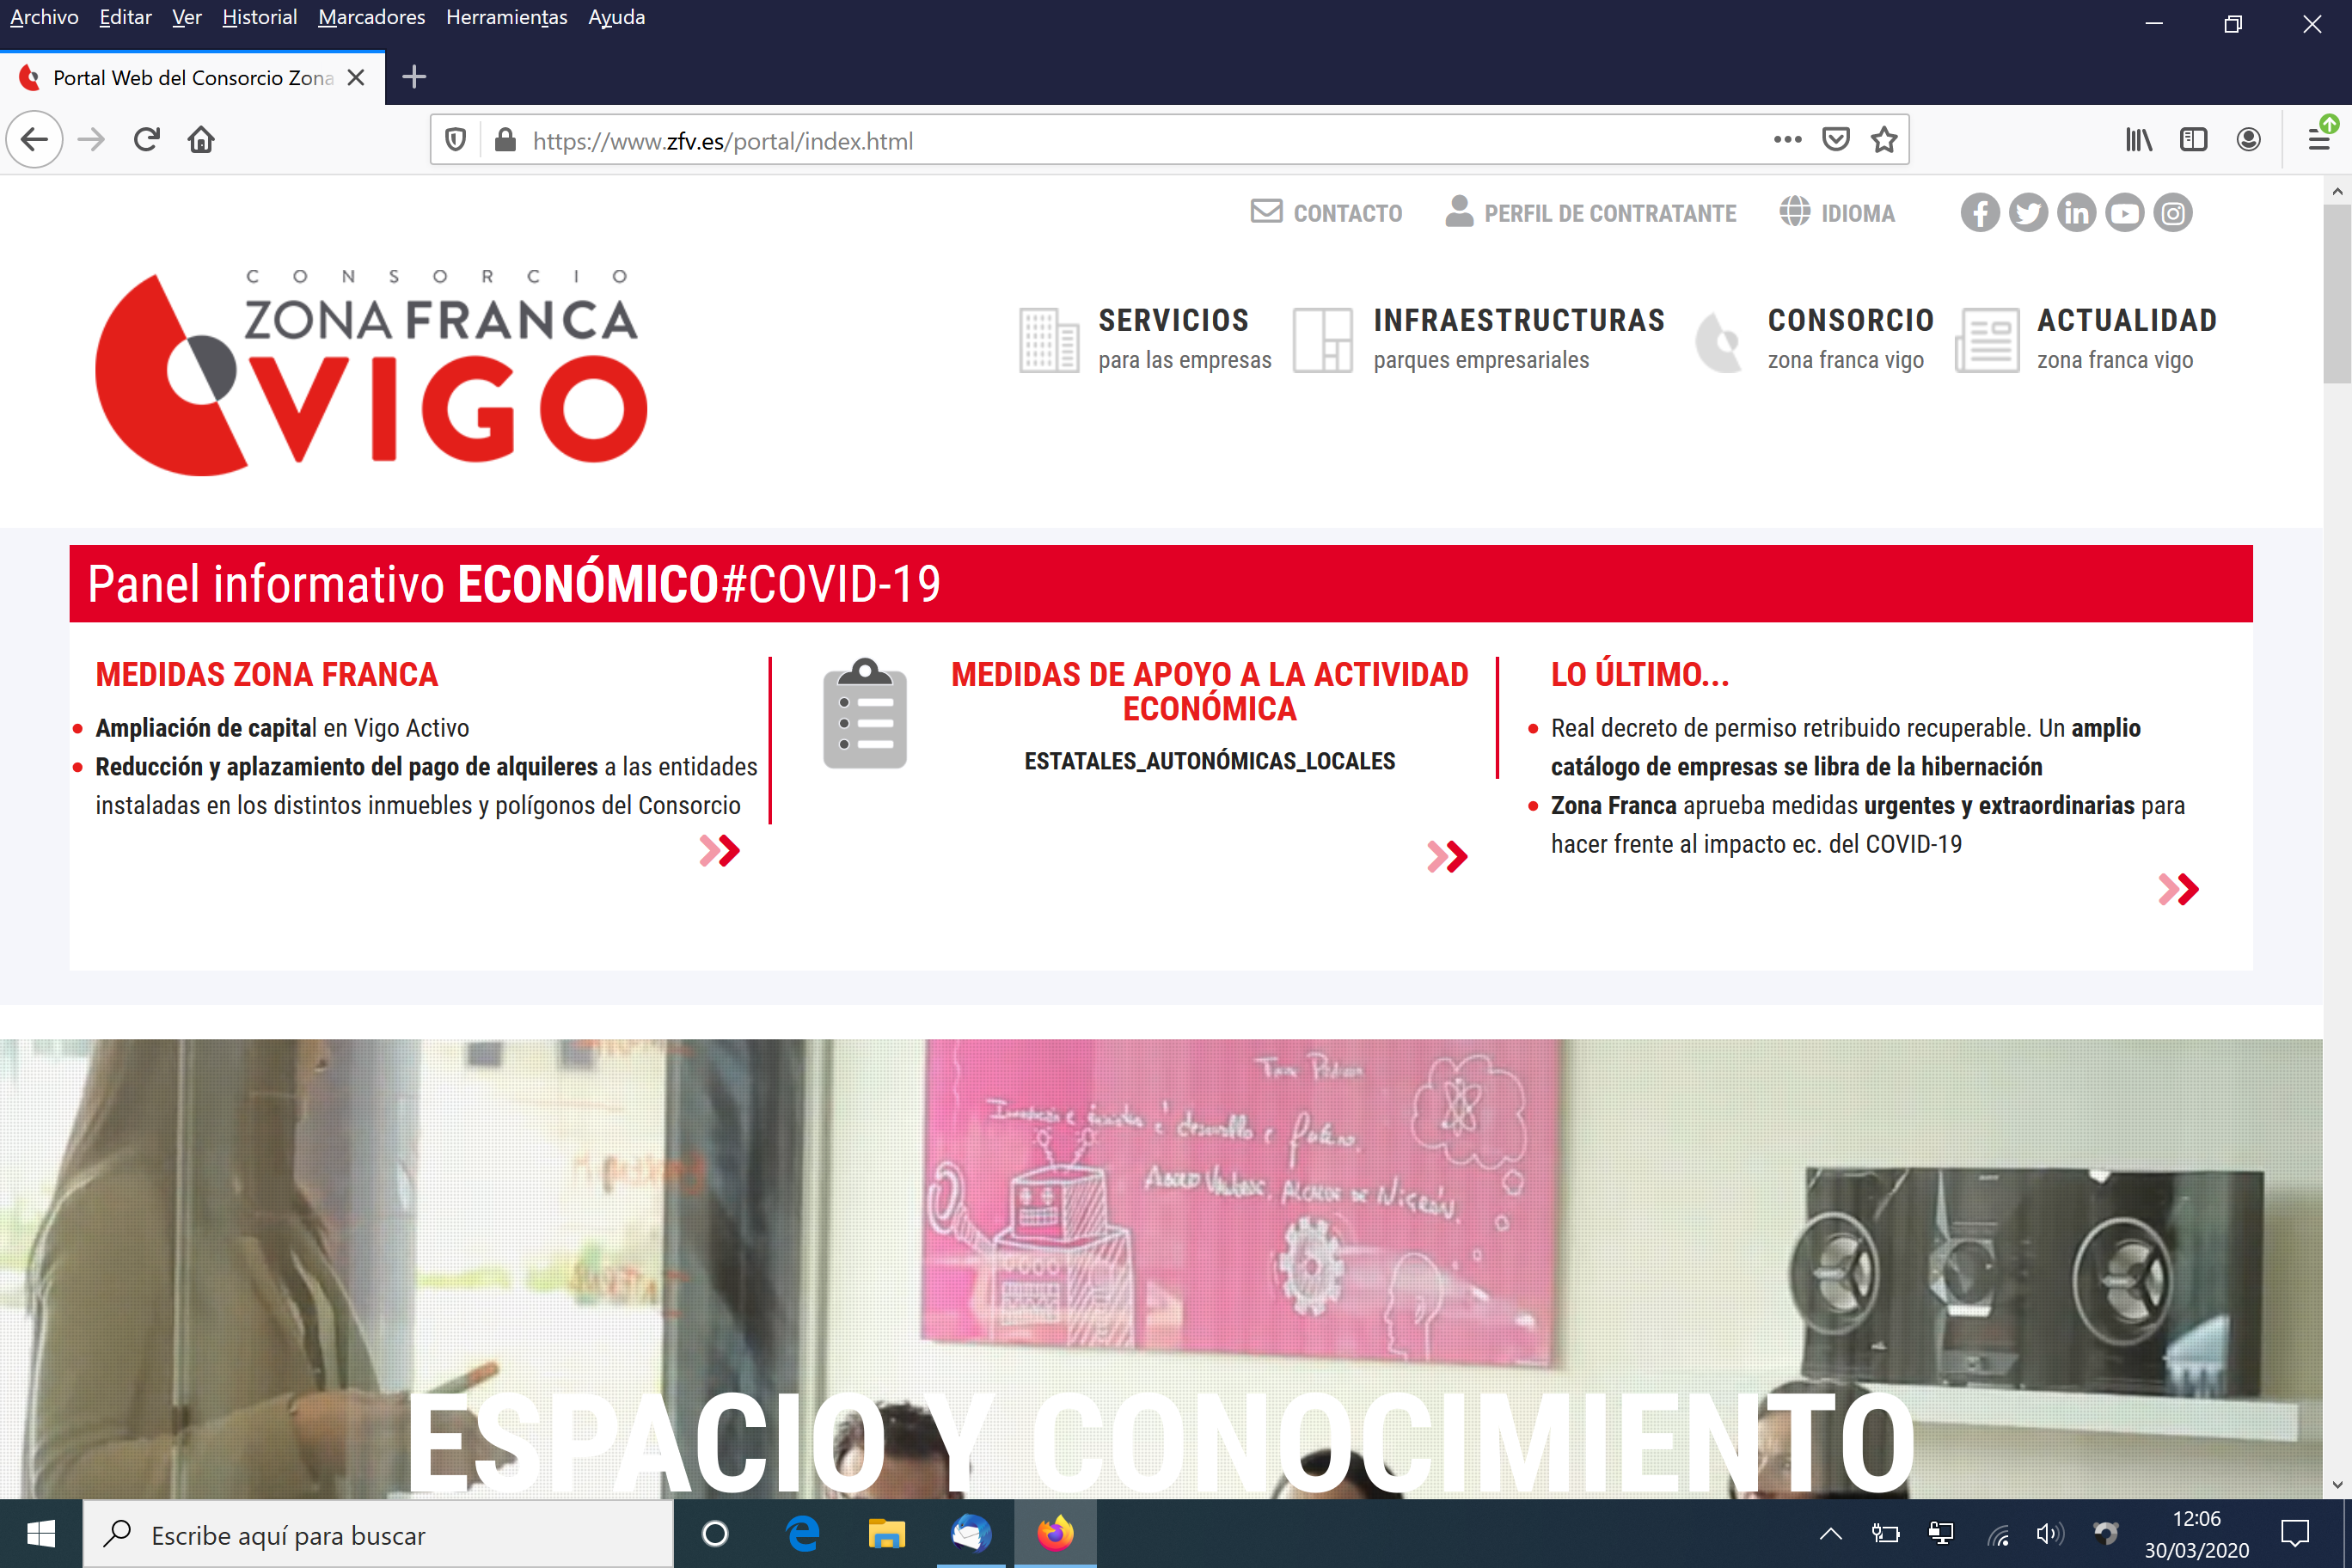Open page actions three-dot menu

tap(1787, 140)
